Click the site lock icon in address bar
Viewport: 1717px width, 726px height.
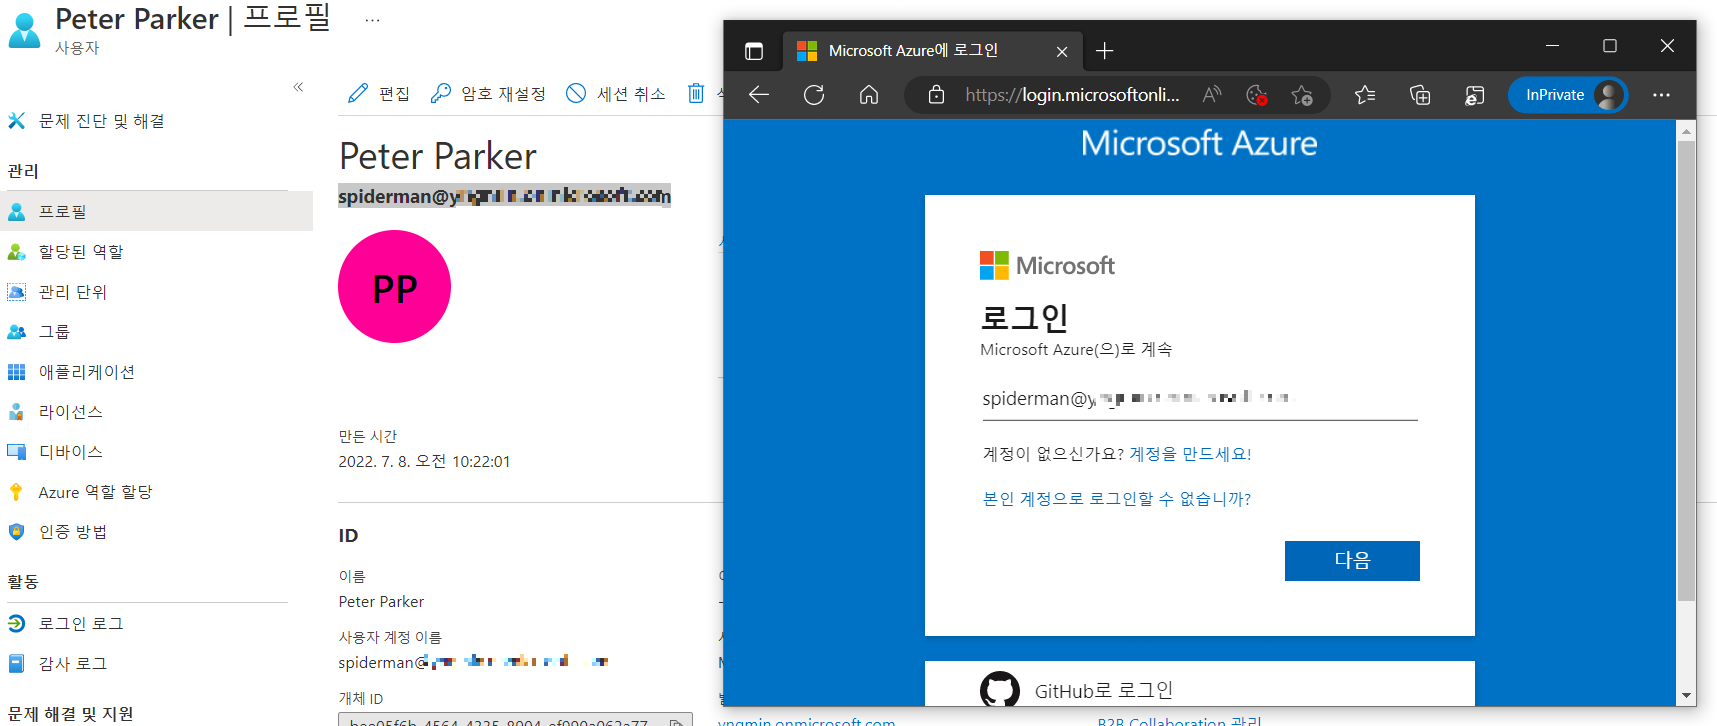(936, 95)
